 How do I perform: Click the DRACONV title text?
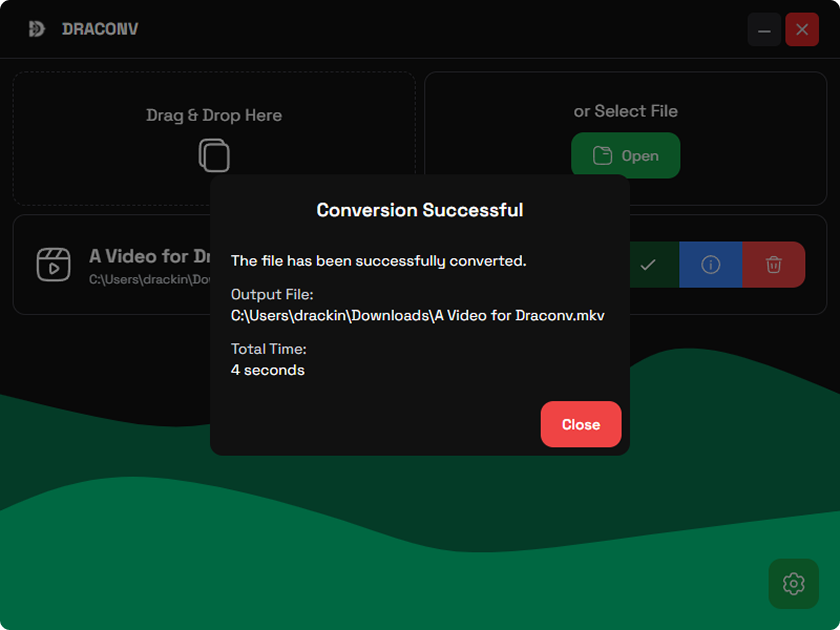(x=100, y=29)
